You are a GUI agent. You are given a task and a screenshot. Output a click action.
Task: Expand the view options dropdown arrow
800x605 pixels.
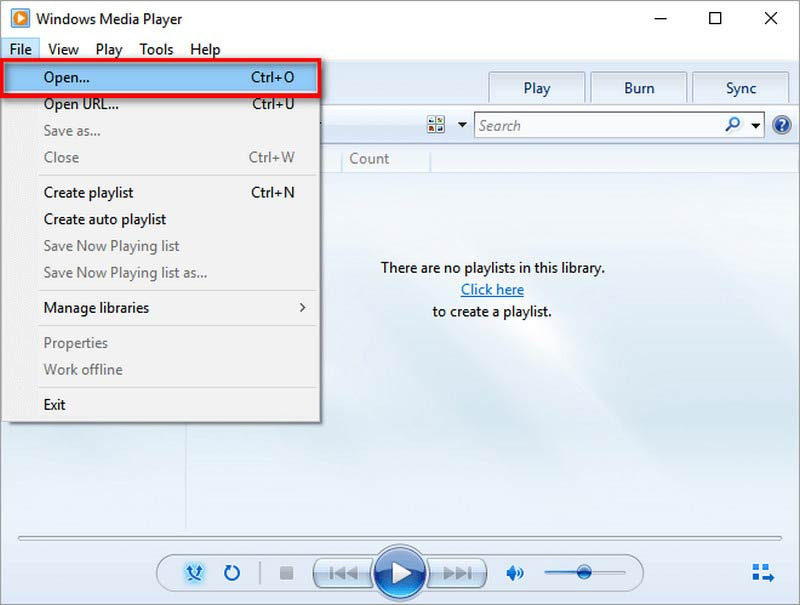pos(462,125)
